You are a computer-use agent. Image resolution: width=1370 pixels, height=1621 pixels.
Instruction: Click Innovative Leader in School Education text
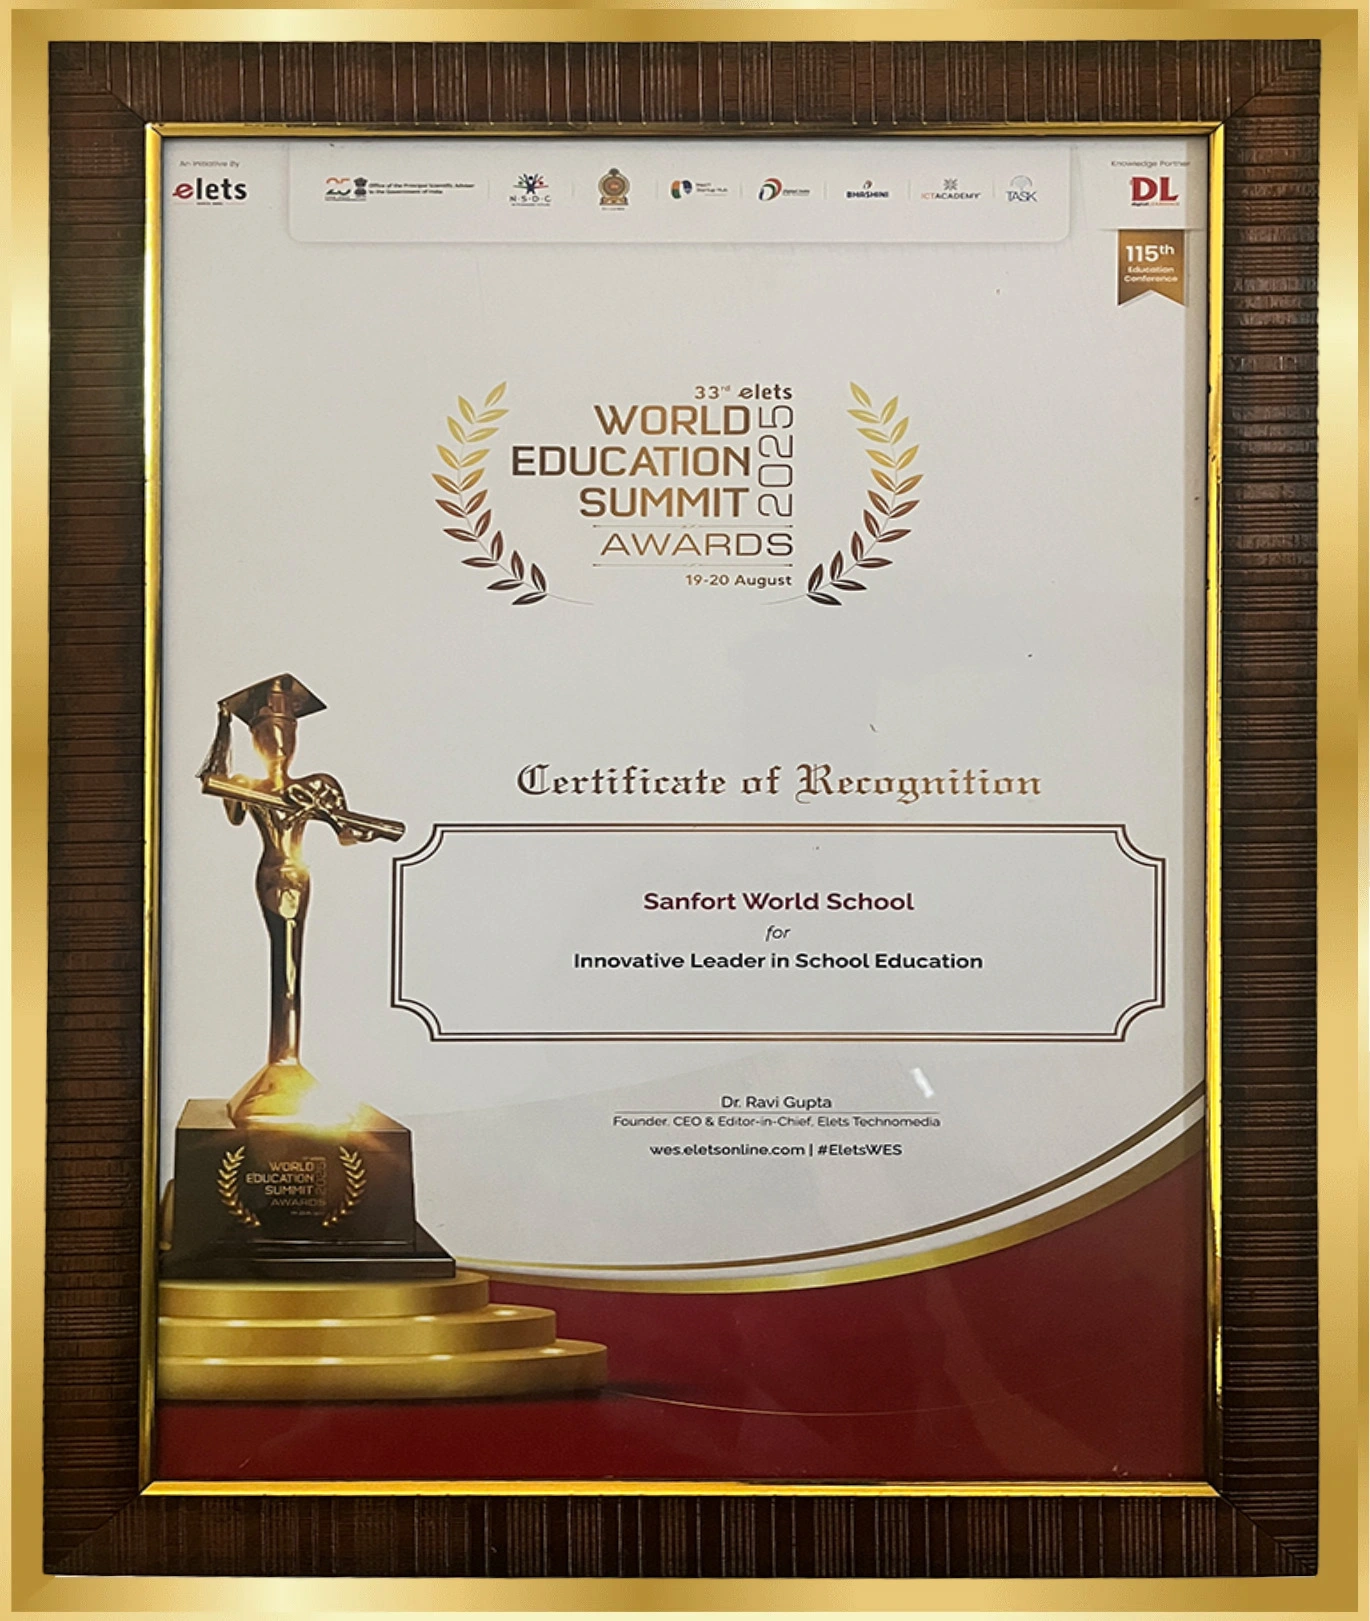tap(778, 961)
